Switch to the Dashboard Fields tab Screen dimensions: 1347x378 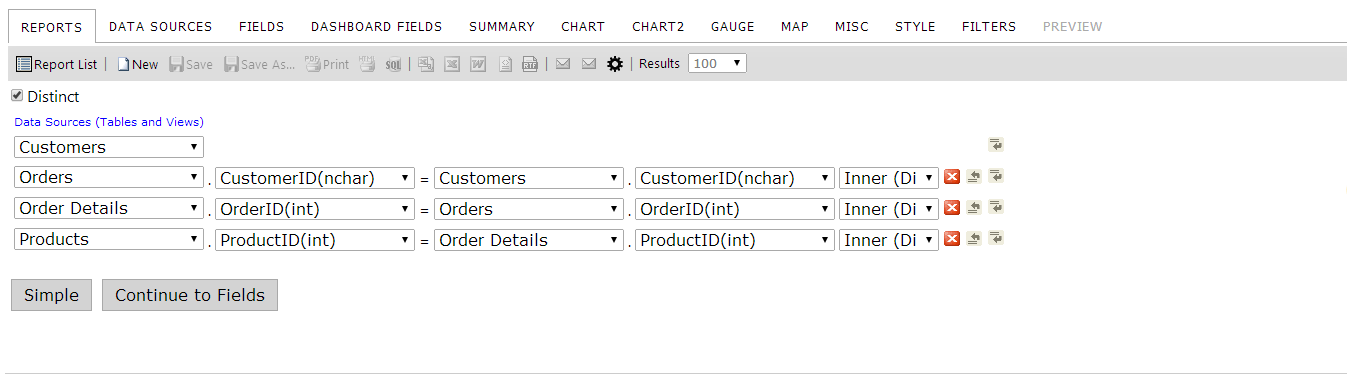tap(377, 27)
